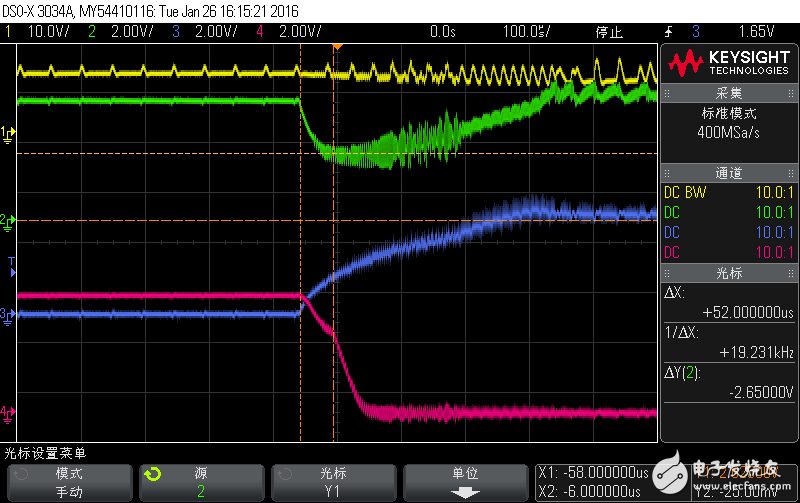Screen dimensions: 800x503
Task: Open the 光标 Y1 cursor selection softkey
Action: coord(332,481)
